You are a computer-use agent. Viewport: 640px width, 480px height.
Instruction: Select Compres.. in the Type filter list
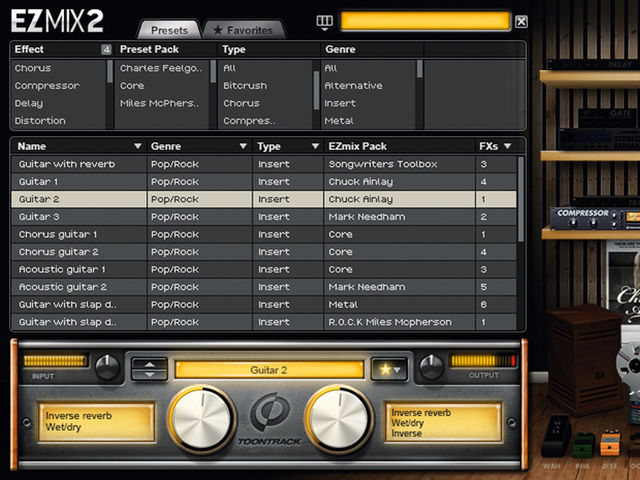click(x=249, y=121)
